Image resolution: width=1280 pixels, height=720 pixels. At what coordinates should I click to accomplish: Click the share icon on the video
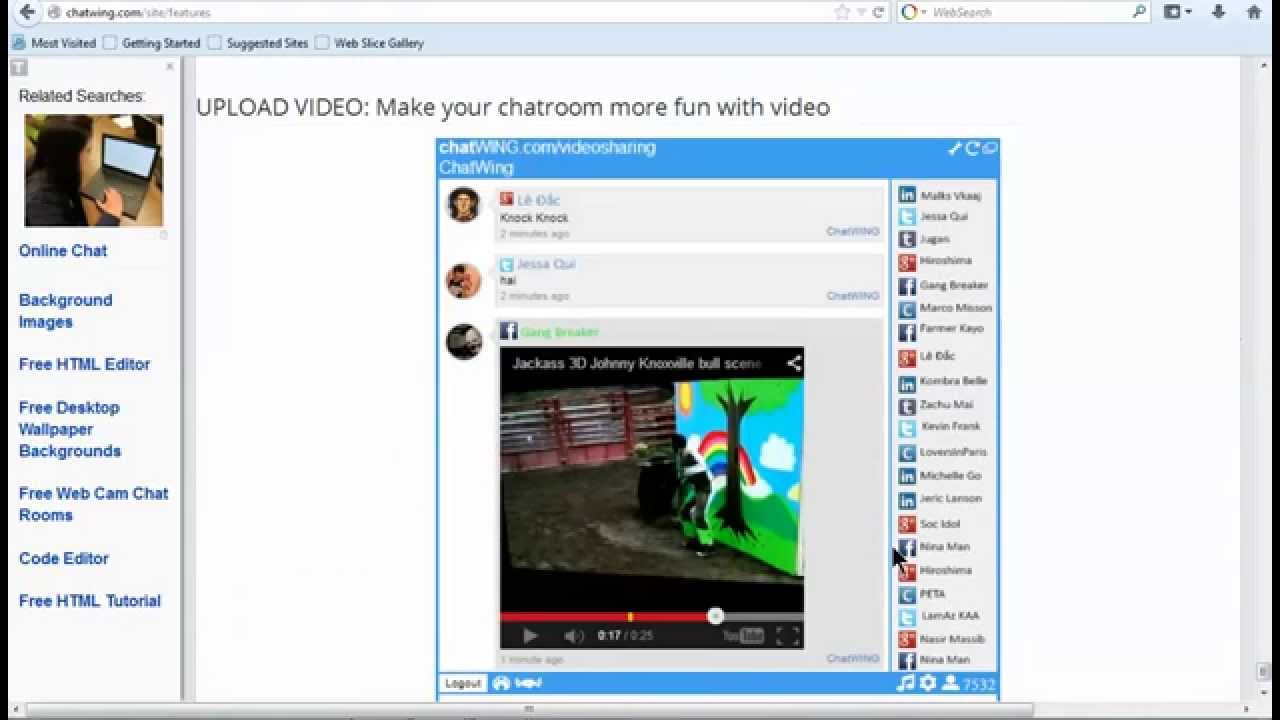pos(793,363)
